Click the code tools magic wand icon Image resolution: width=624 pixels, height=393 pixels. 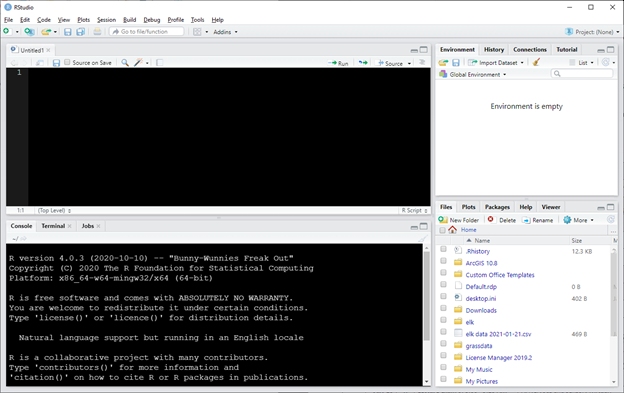(138, 62)
